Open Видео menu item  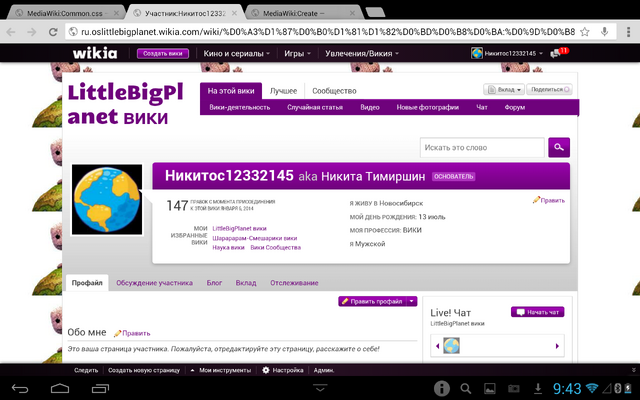pos(370,107)
